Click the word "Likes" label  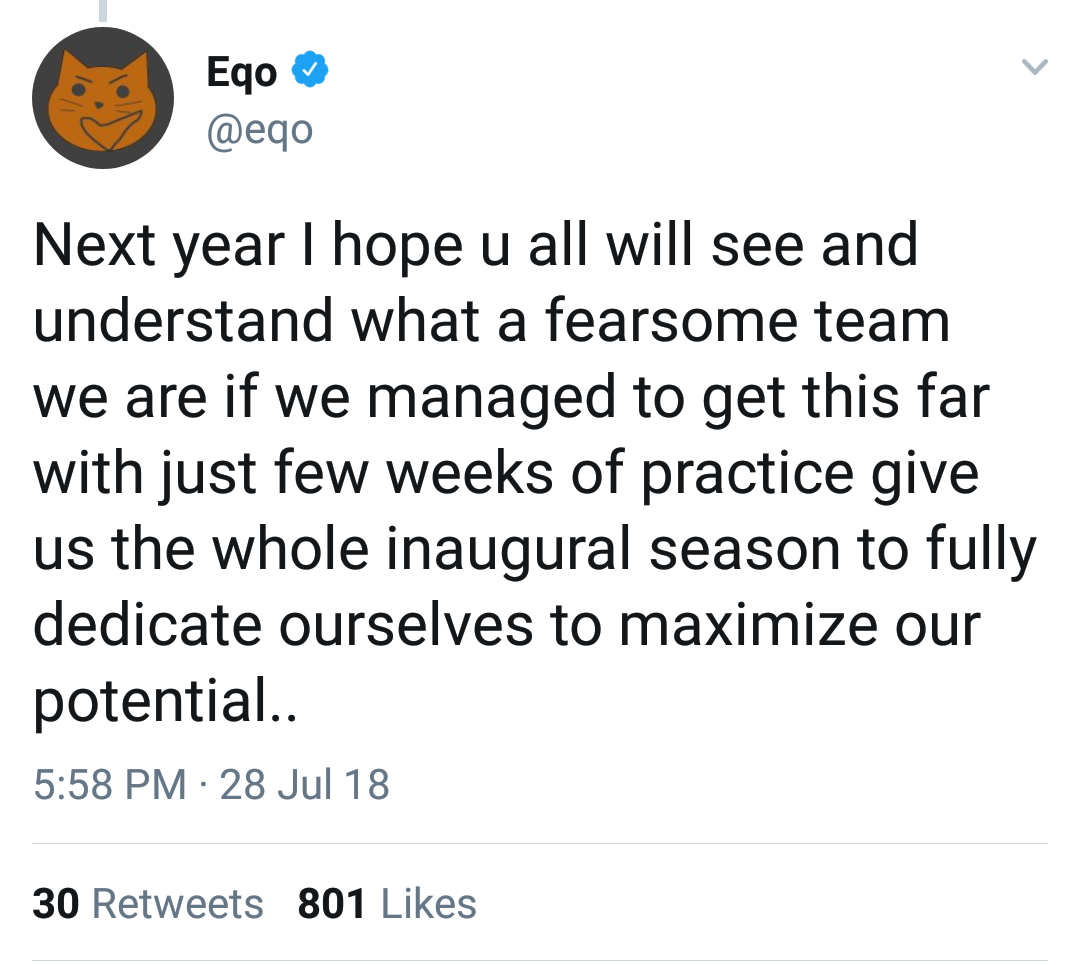point(429,904)
